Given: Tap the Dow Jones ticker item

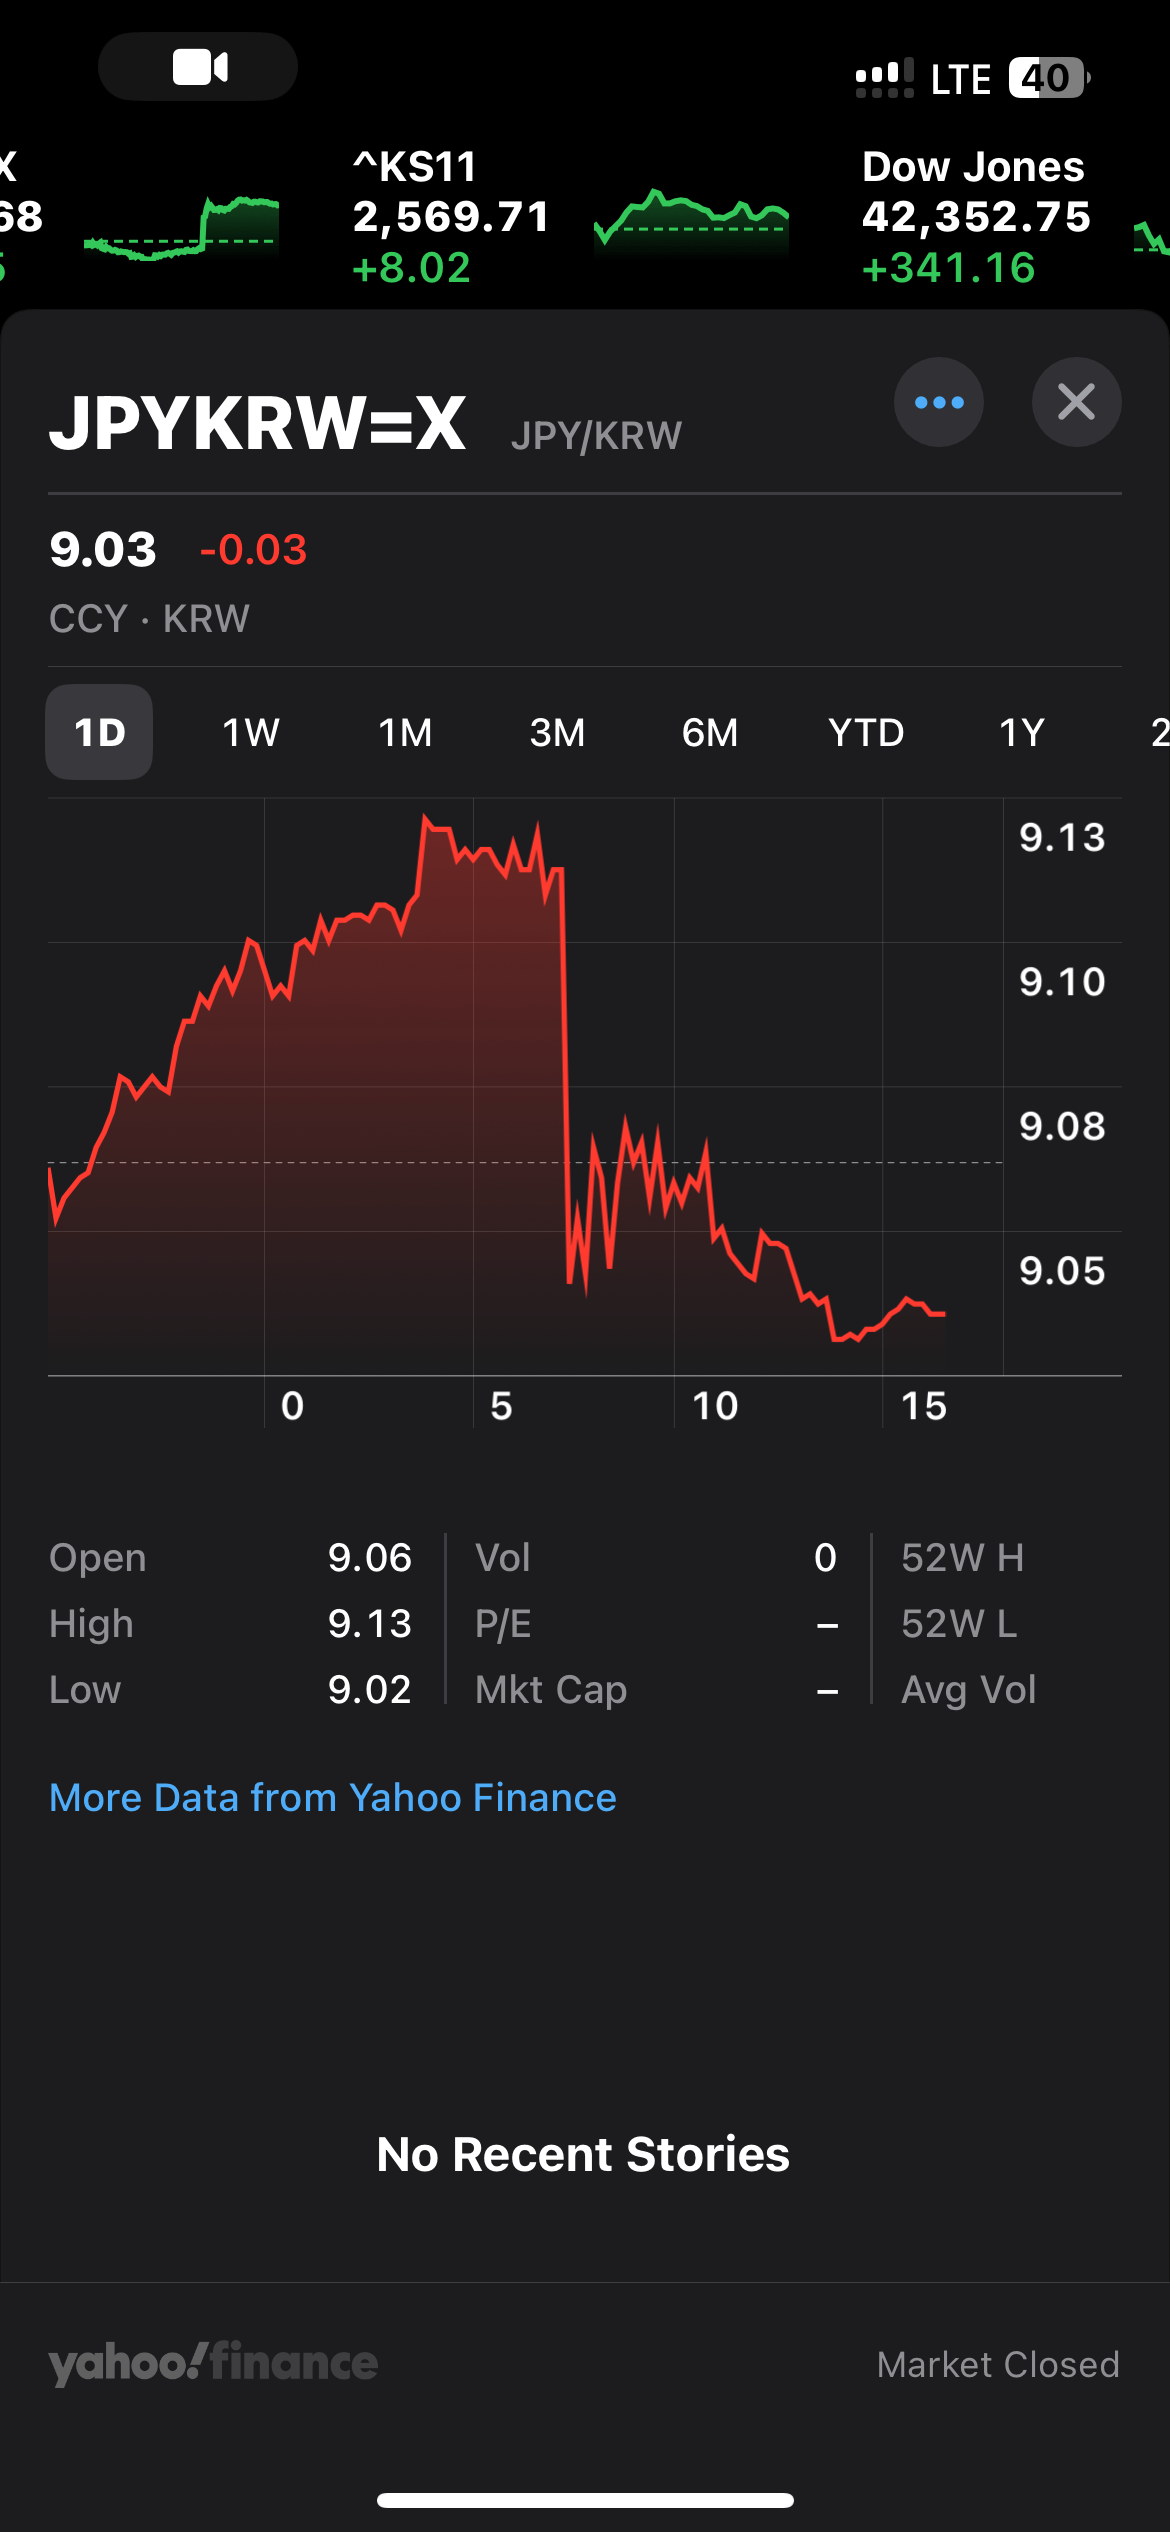Looking at the screenshot, I should [975, 216].
